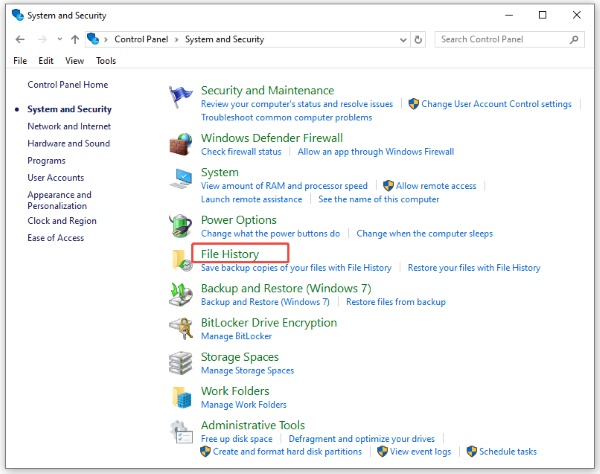Select Hardware and Sound category
This screenshot has height=474, width=600.
point(68,143)
